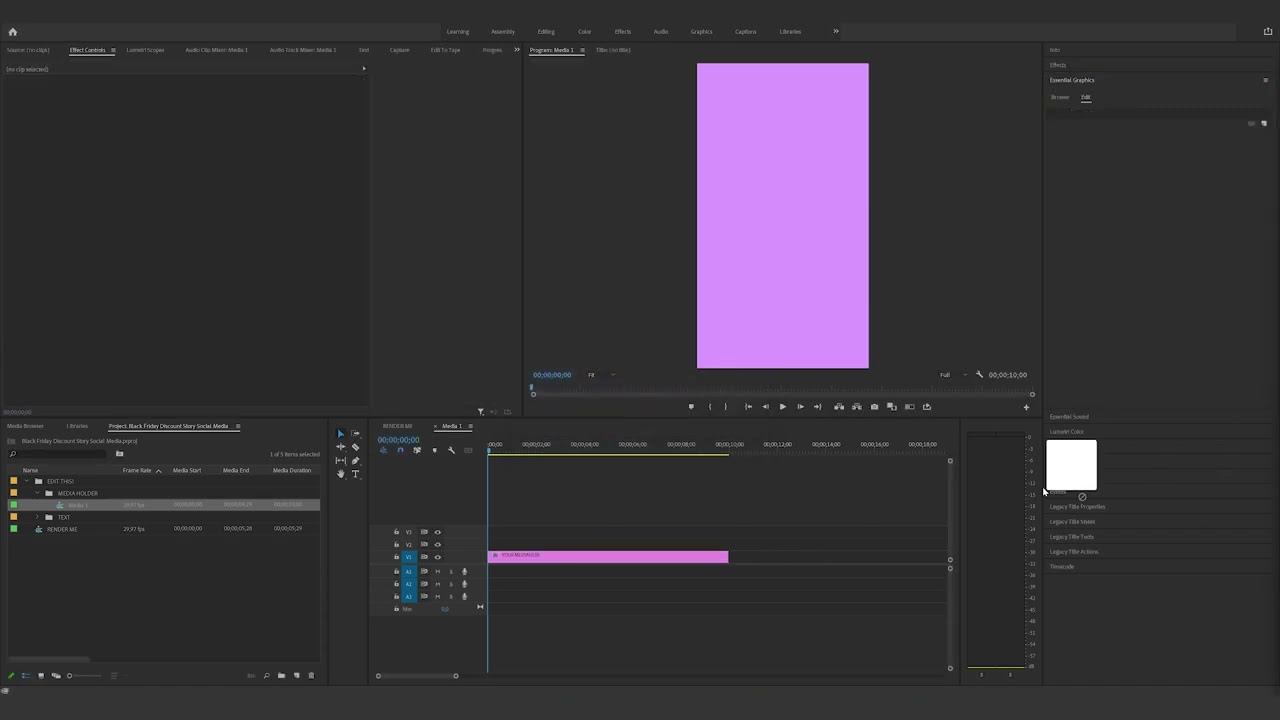Image resolution: width=1280 pixels, height=720 pixels.
Task: Select the Razor tool
Action: click(x=355, y=447)
